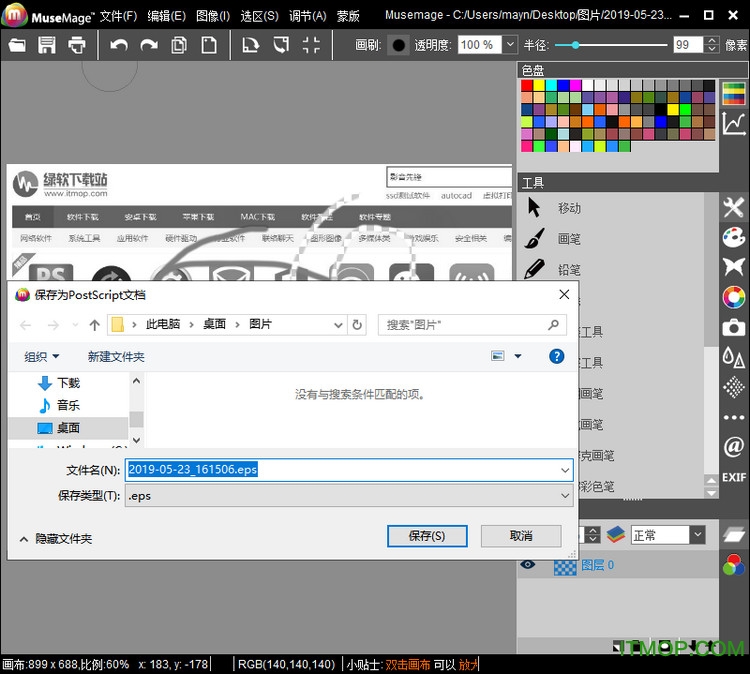Undo the last action
Viewport: 750px width, 674px height.
[119, 45]
